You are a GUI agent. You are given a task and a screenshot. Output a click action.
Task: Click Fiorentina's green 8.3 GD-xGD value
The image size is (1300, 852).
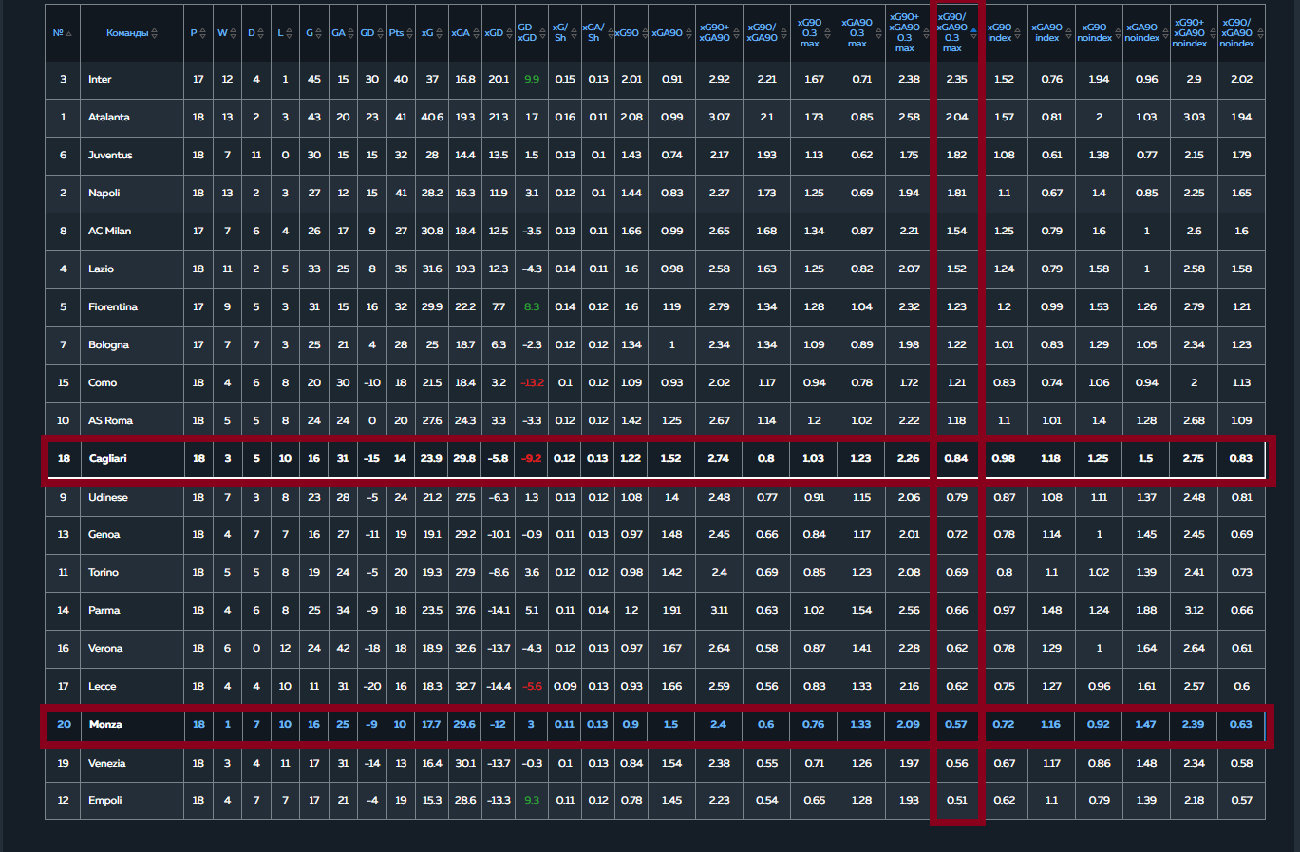(530, 307)
